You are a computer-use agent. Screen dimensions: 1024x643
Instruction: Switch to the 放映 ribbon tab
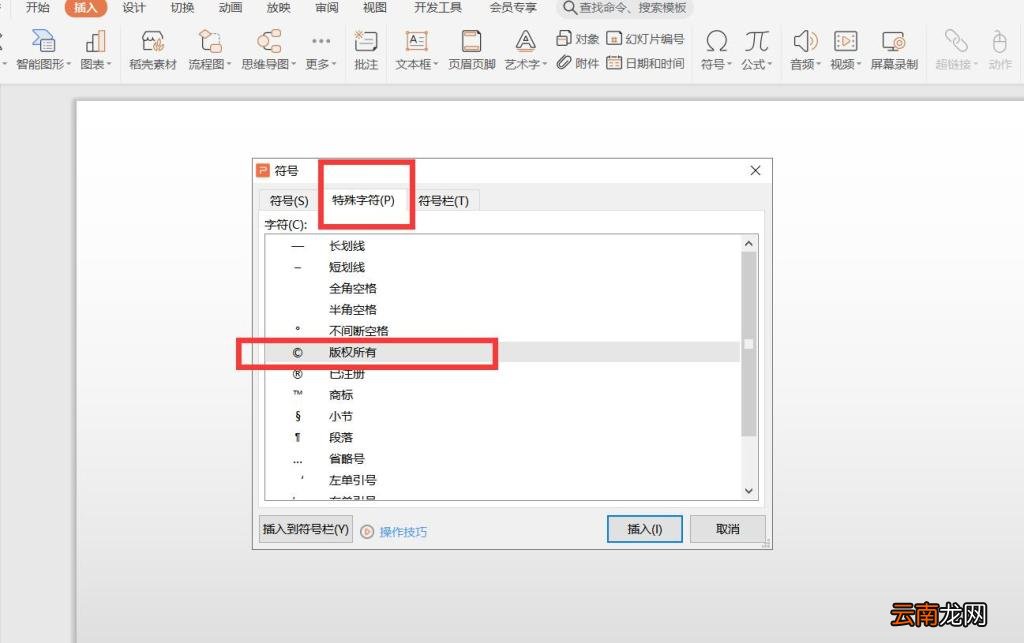pyautogui.click(x=278, y=8)
